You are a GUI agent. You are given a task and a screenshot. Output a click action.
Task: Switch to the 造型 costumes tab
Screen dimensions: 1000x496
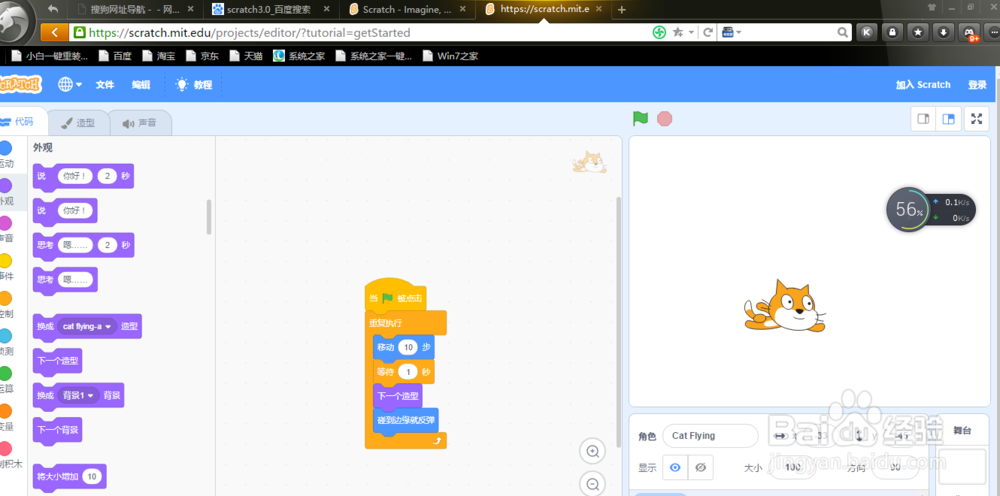(x=78, y=123)
